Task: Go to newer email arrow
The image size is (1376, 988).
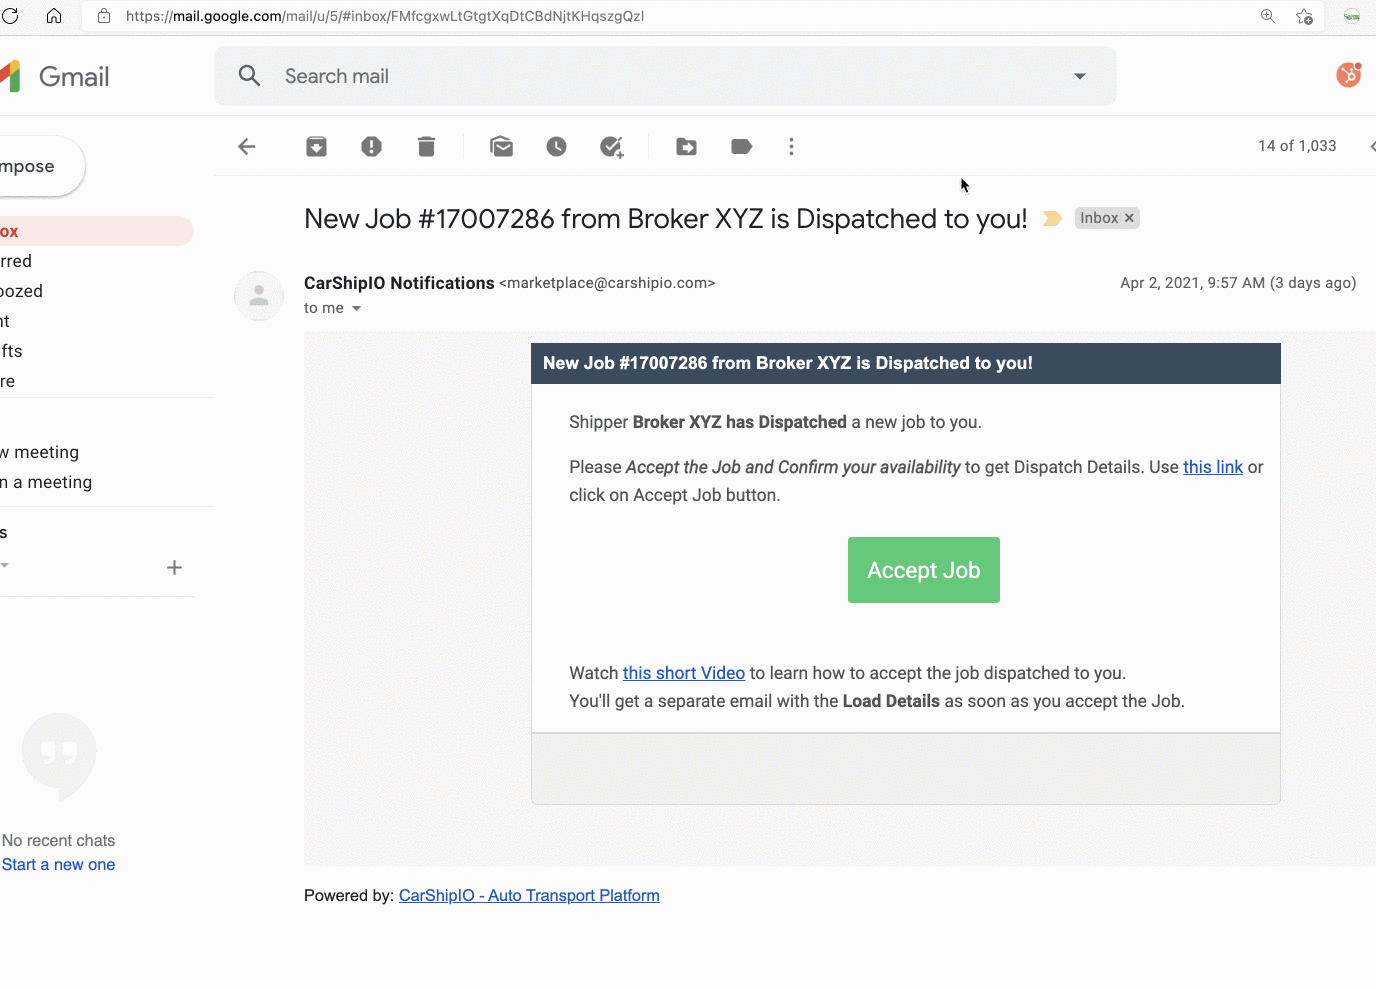Action: (1372, 146)
